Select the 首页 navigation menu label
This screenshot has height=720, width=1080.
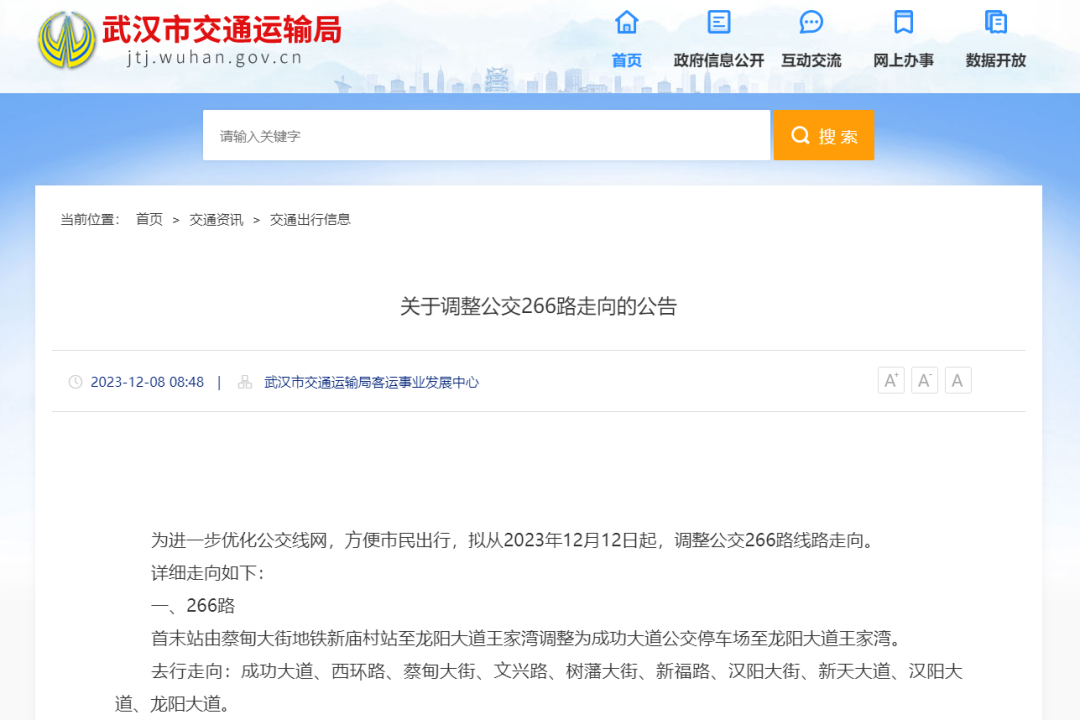[x=626, y=60]
